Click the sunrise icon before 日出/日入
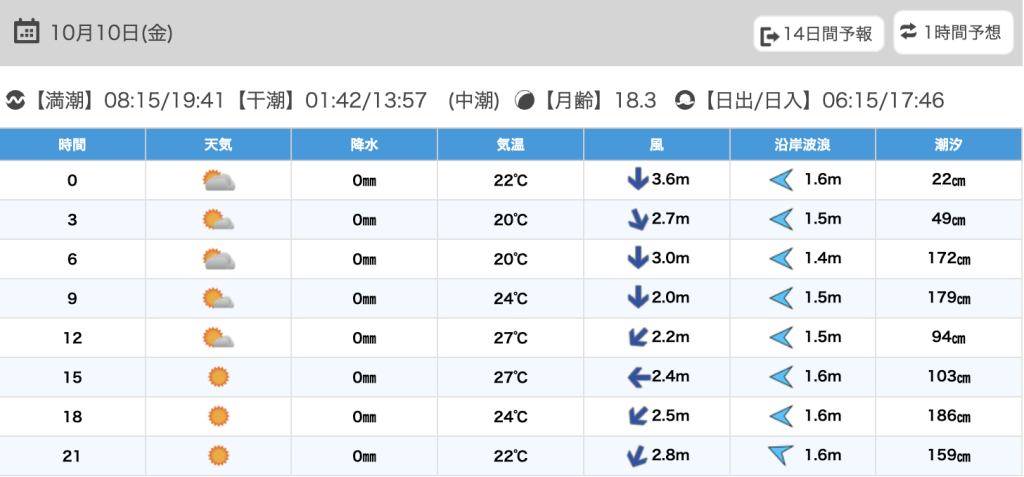Screen dimensions: 1024x477 tap(685, 101)
